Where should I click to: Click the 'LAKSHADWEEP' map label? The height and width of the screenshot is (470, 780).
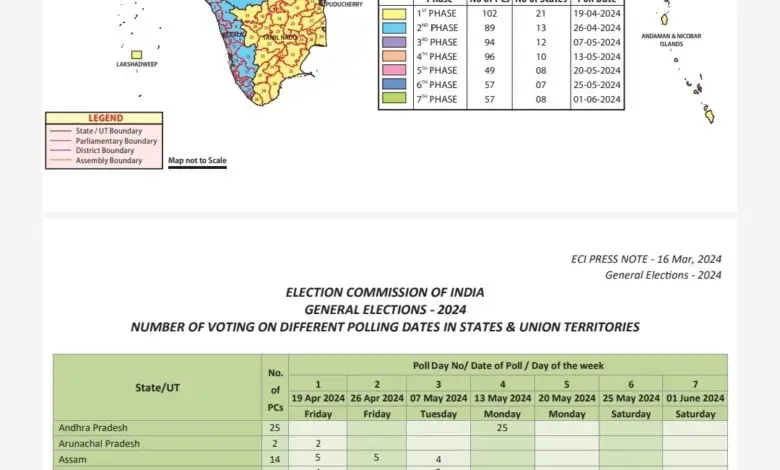click(137, 64)
